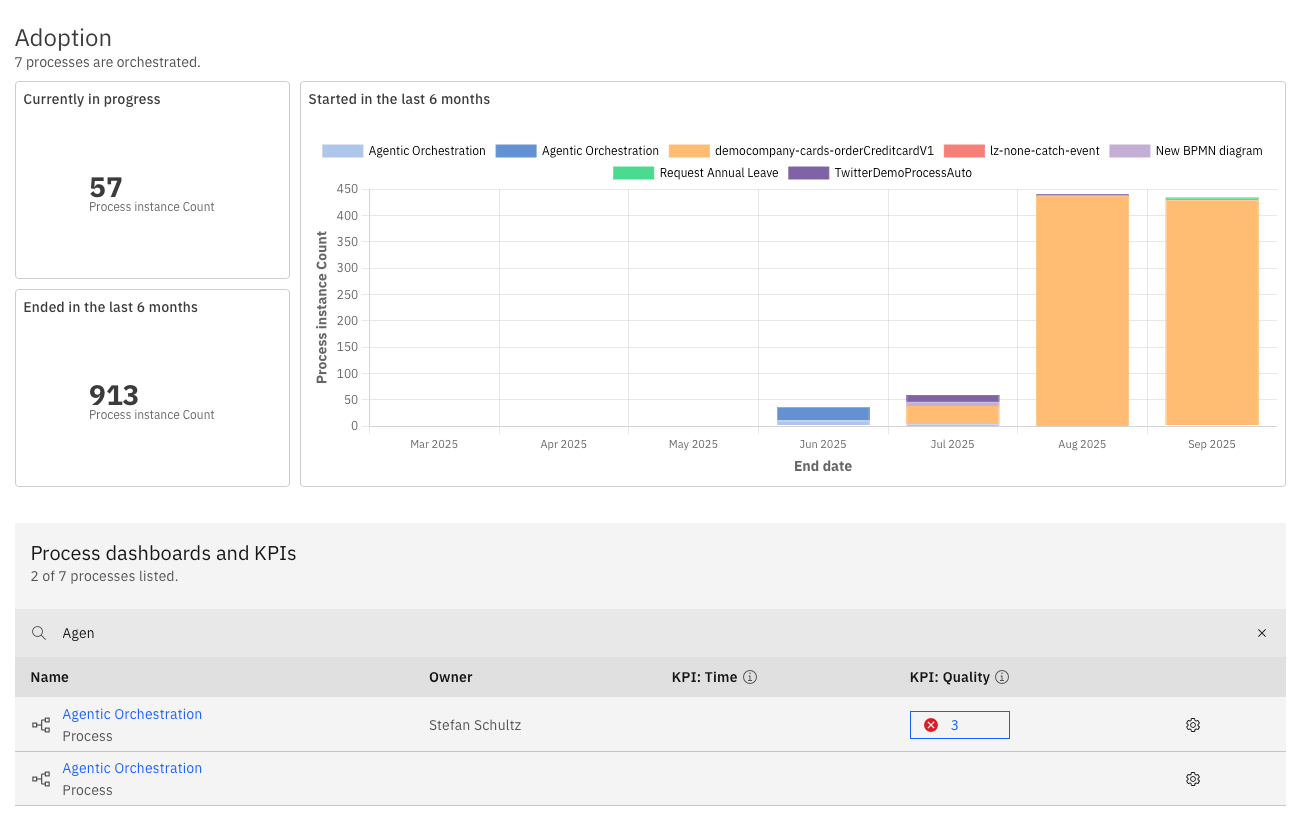This screenshot has width=1294, height=813.
Task: Open the info icon next to KPI: Time
Action: click(x=750, y=677)
